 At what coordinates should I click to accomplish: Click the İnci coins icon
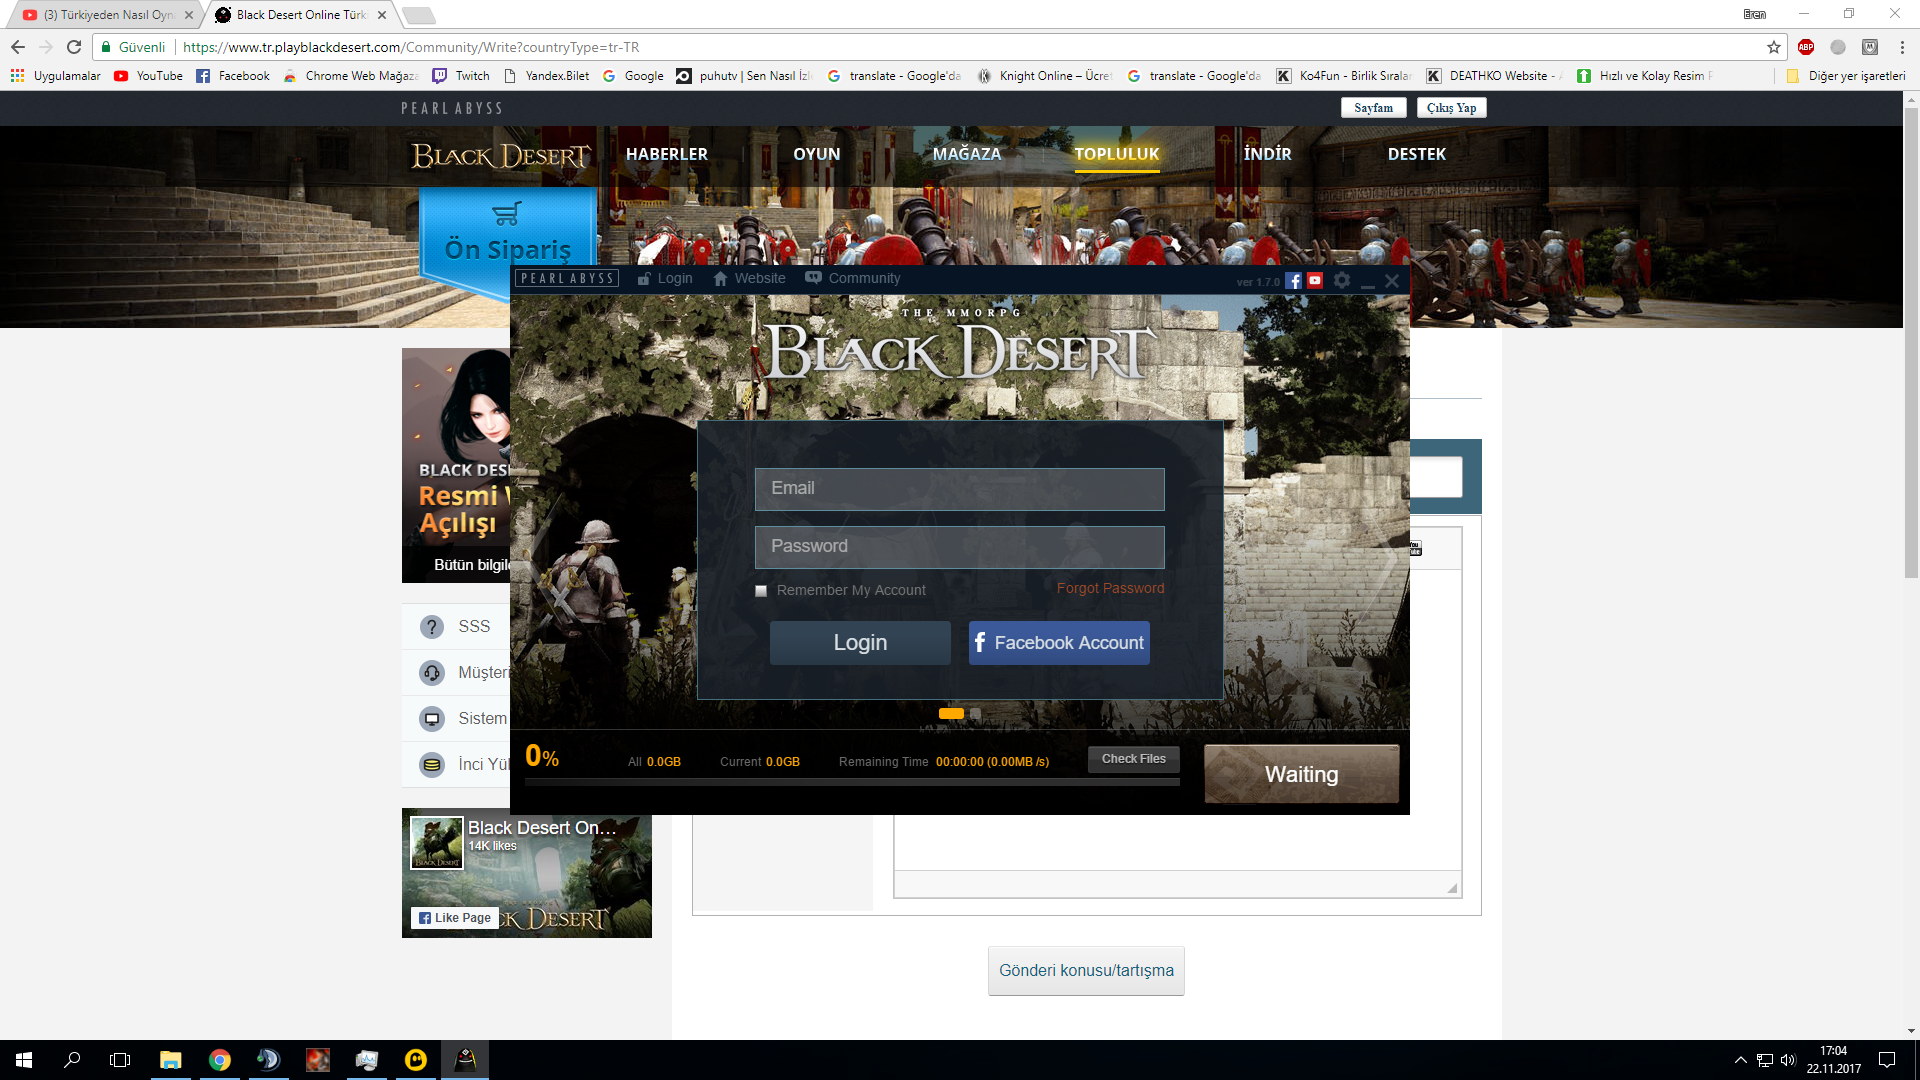[x=432, y=765]
